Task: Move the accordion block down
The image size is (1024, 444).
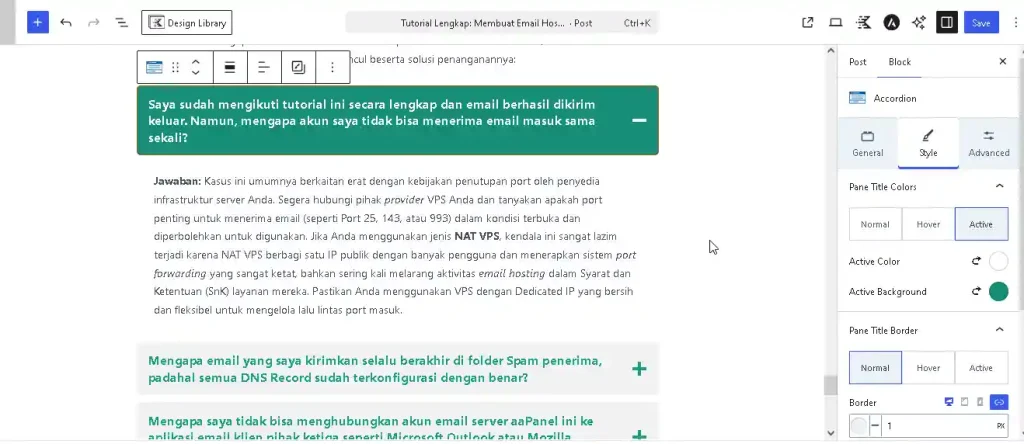Action: pyautogui.click(x=195, y=73)
